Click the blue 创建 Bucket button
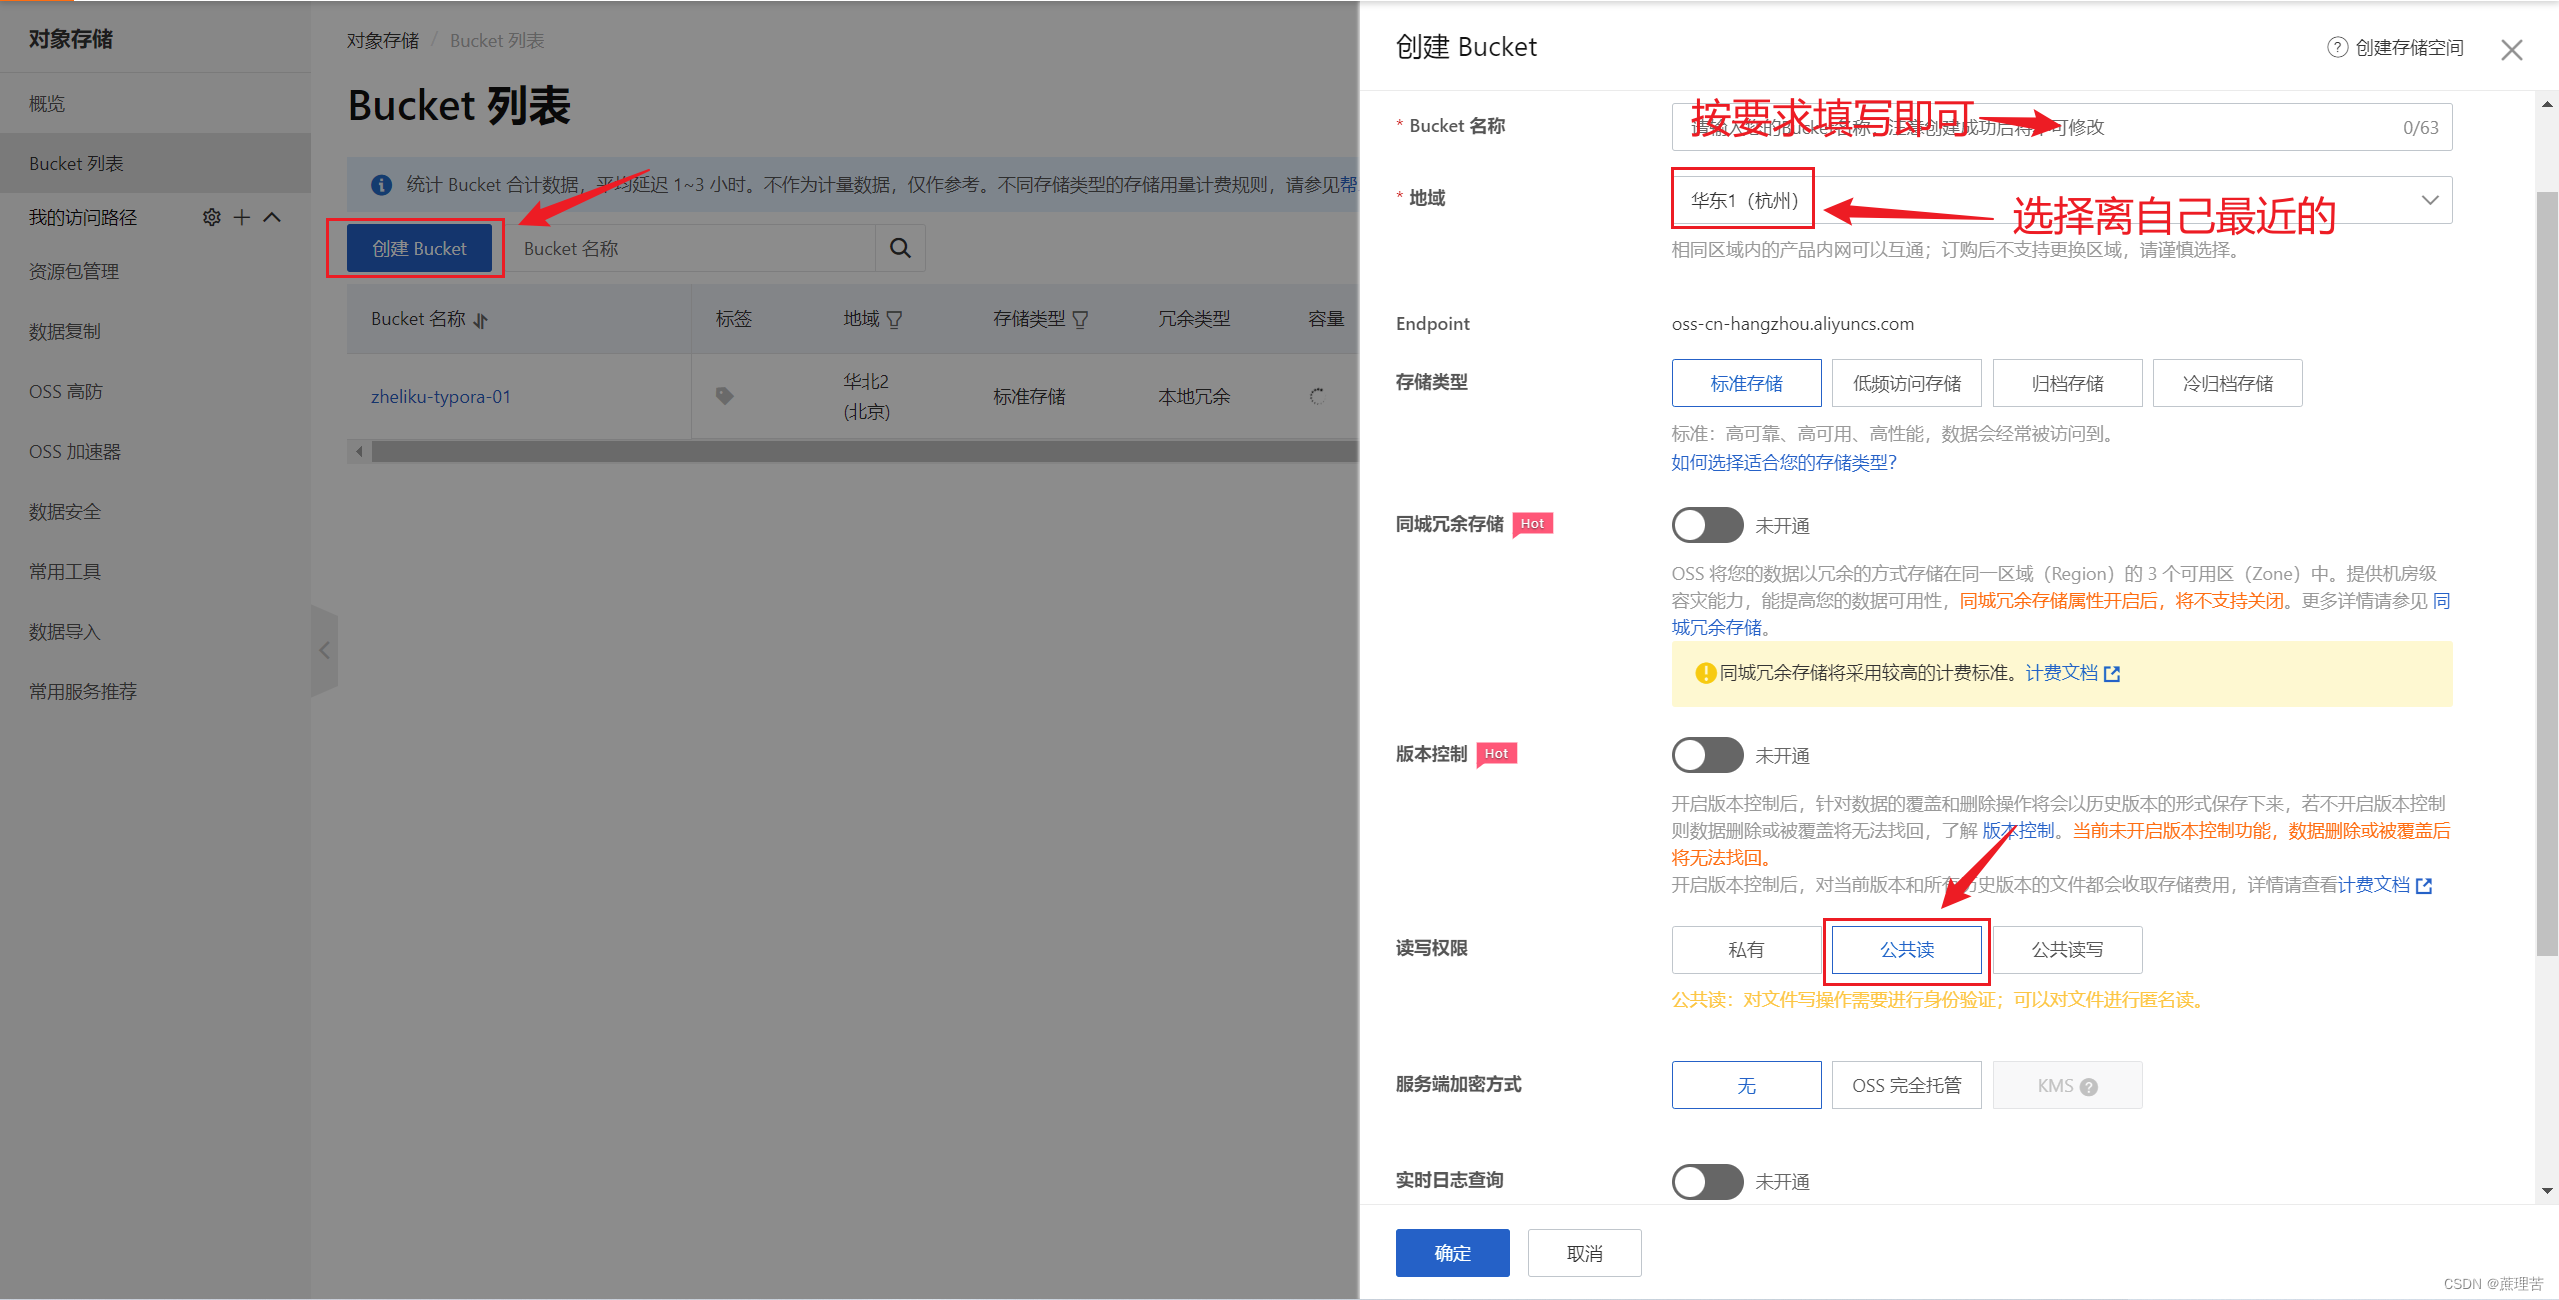 [419, 248]
